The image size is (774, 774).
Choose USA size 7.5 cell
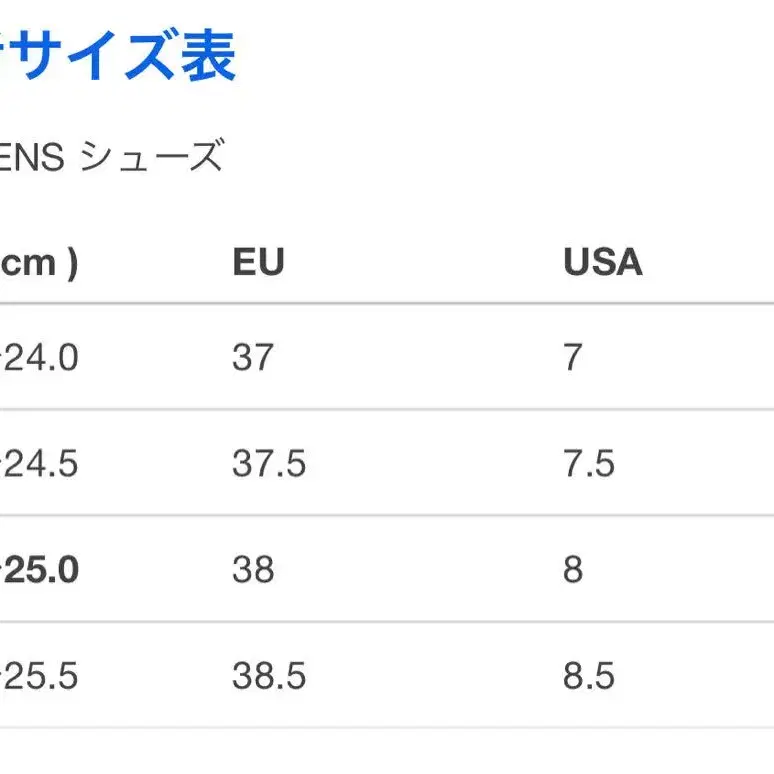[x=588, y=464]
